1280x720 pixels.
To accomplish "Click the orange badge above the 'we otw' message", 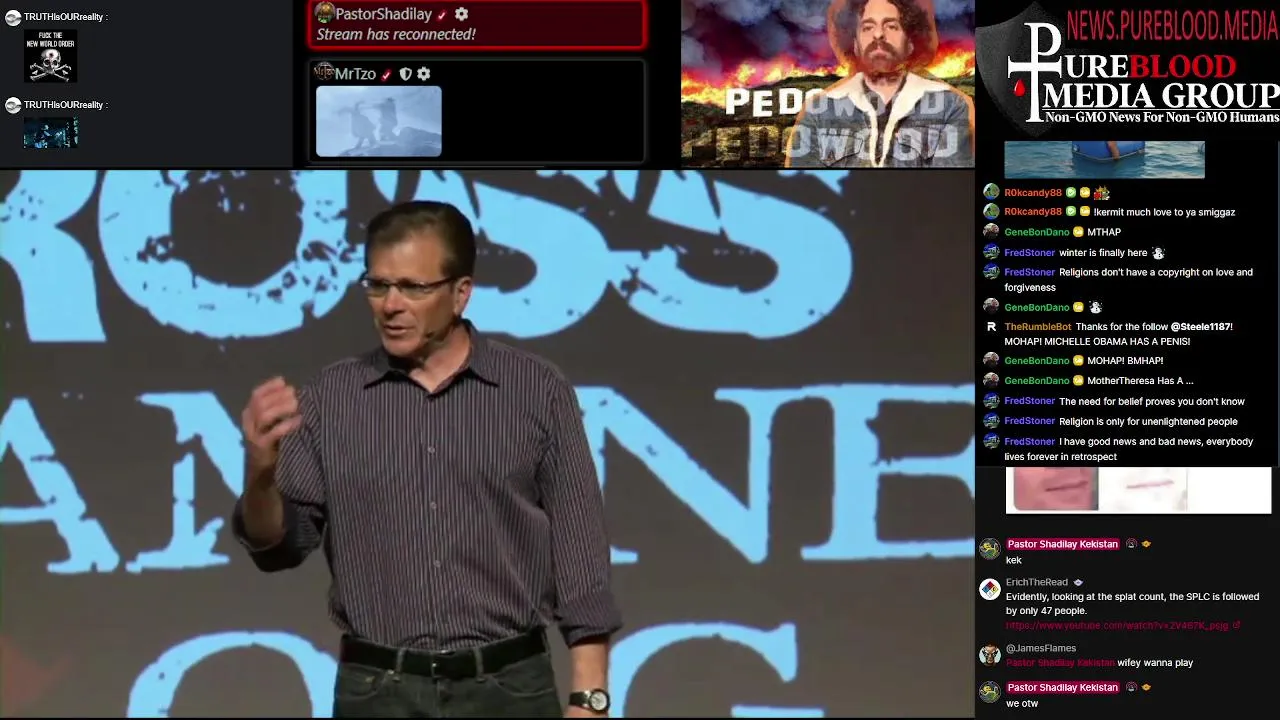I will [1146, 688].
